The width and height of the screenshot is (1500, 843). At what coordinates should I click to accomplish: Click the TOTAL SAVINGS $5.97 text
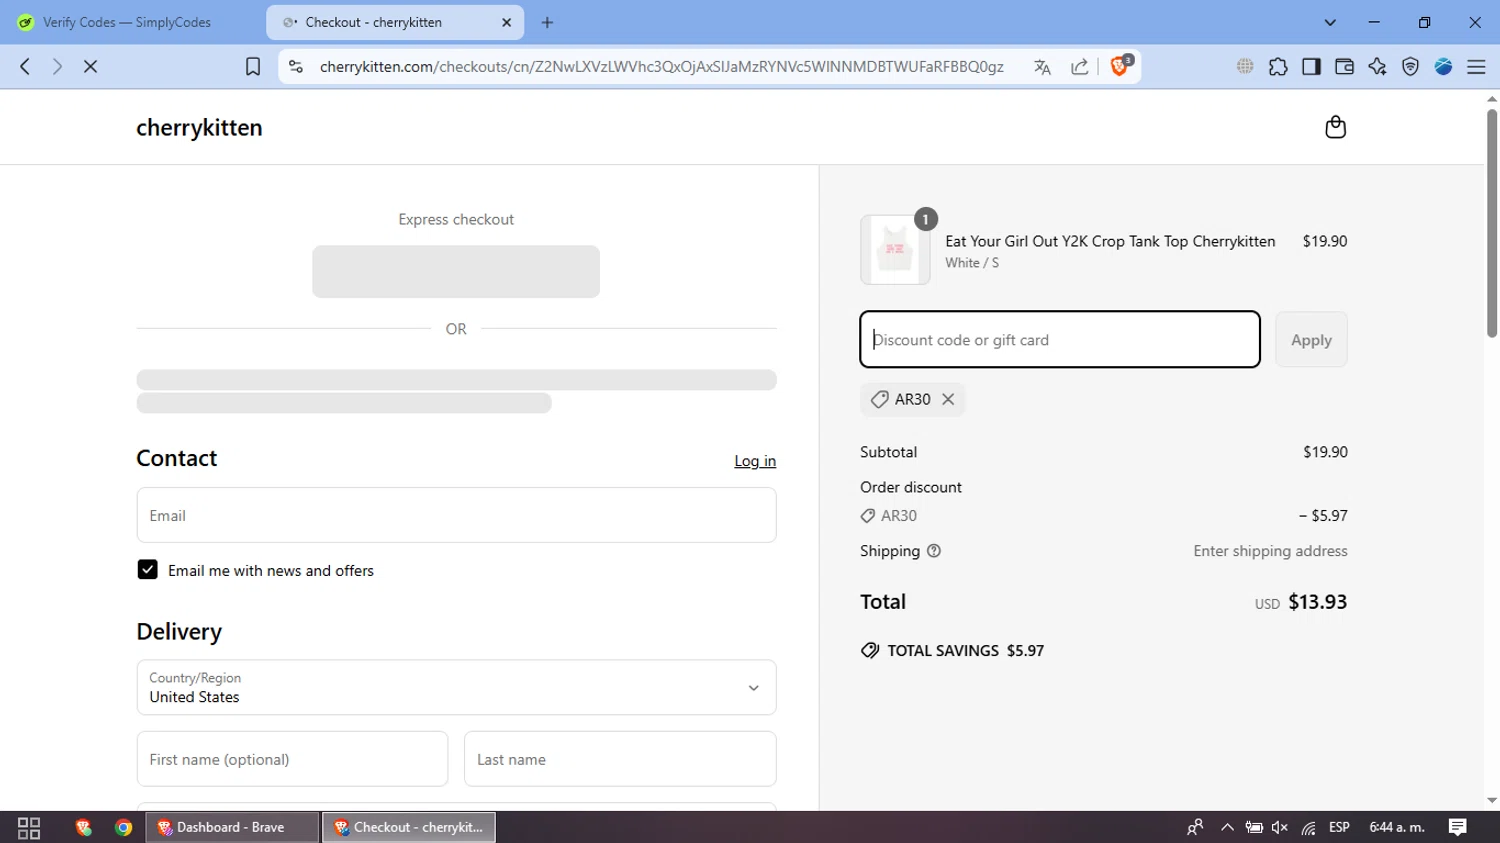point(966,651)
